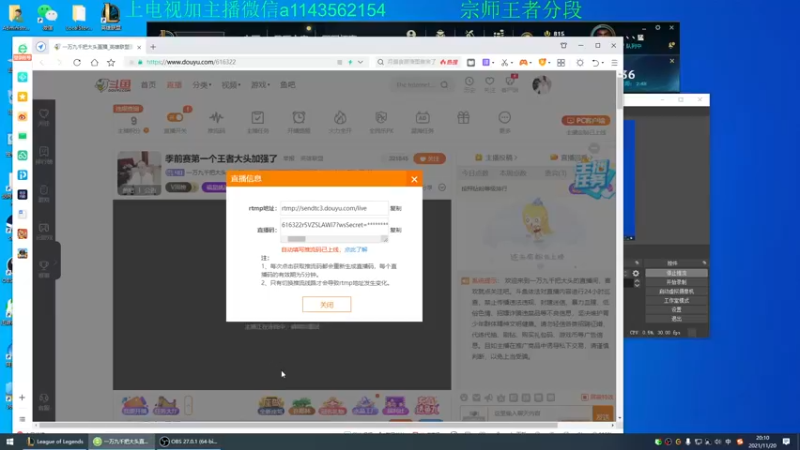Open the 主播任务 checklist icon

pos(258,118)
